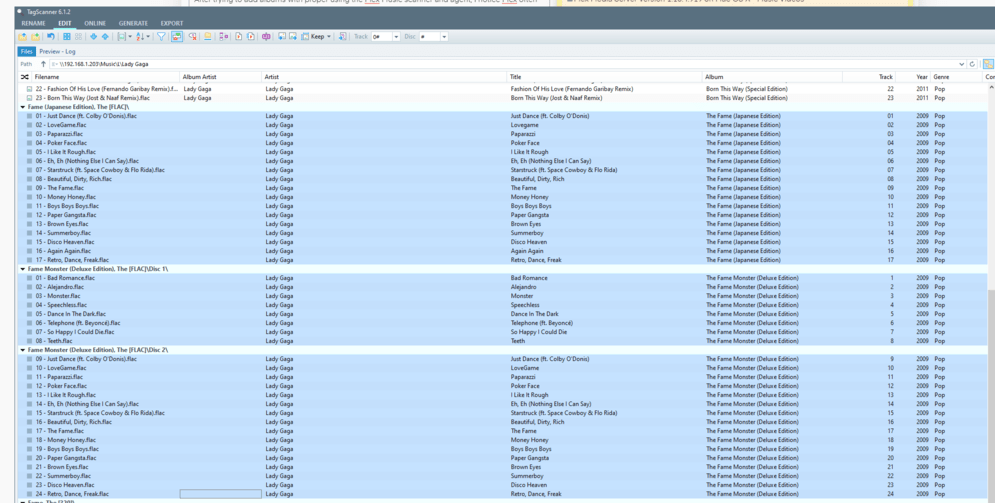Click the refresh icon beside path
Viewport: 995px width, 503px height.
972,64
